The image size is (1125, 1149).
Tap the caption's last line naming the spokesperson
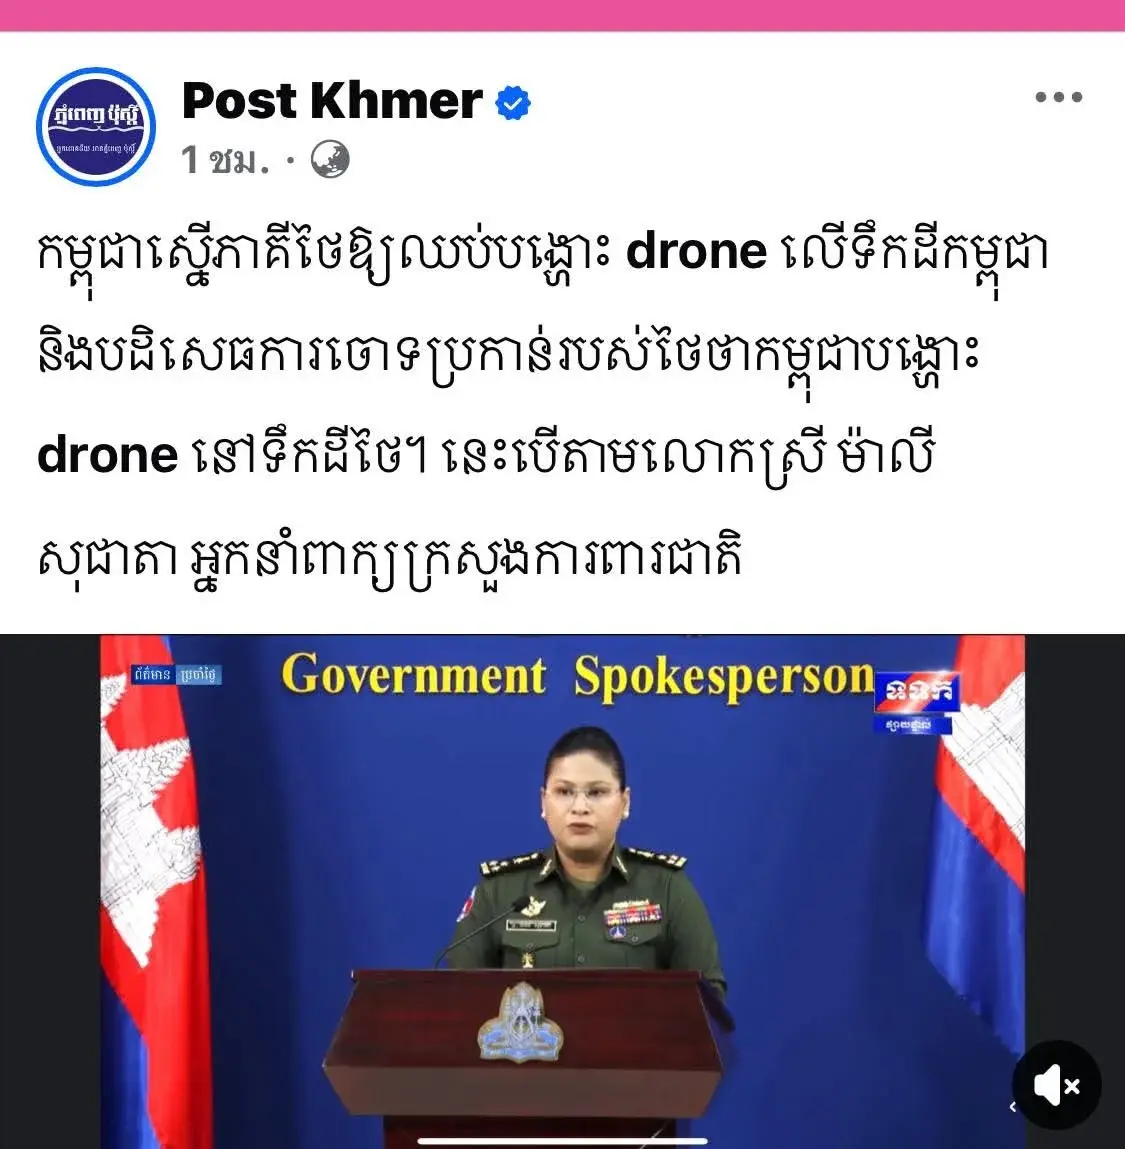coord(390,558)
